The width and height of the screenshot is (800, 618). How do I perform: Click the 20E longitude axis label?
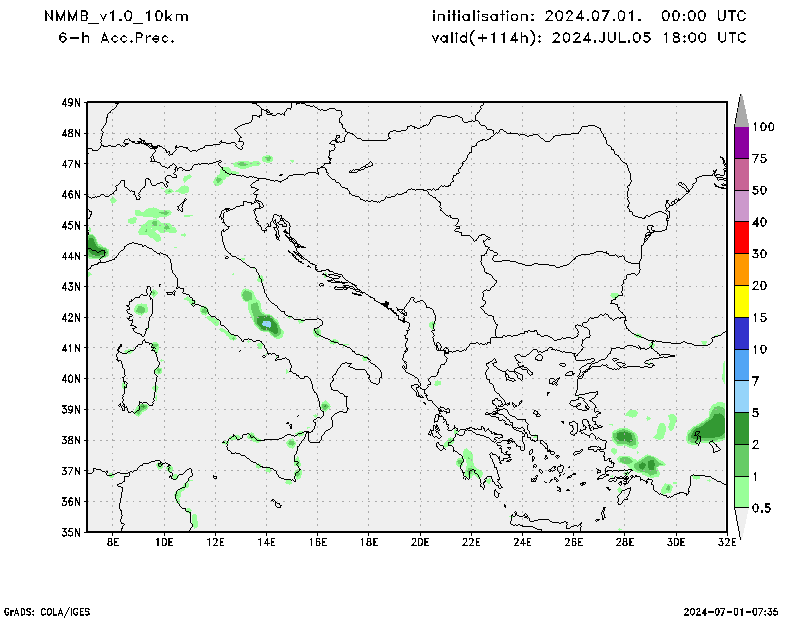point(419,543)
